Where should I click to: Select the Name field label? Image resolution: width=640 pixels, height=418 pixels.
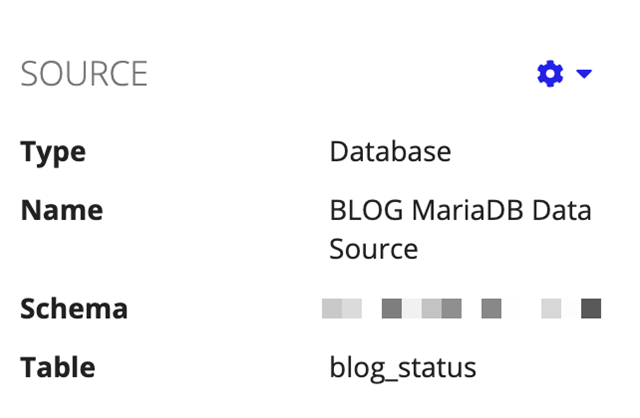61,211
